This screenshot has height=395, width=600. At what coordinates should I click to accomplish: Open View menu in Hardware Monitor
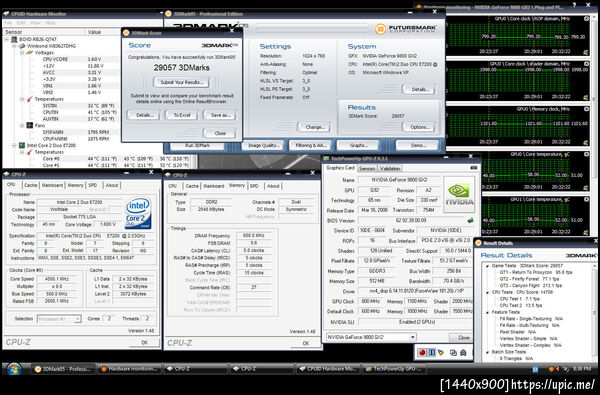(x=35, y=23)
